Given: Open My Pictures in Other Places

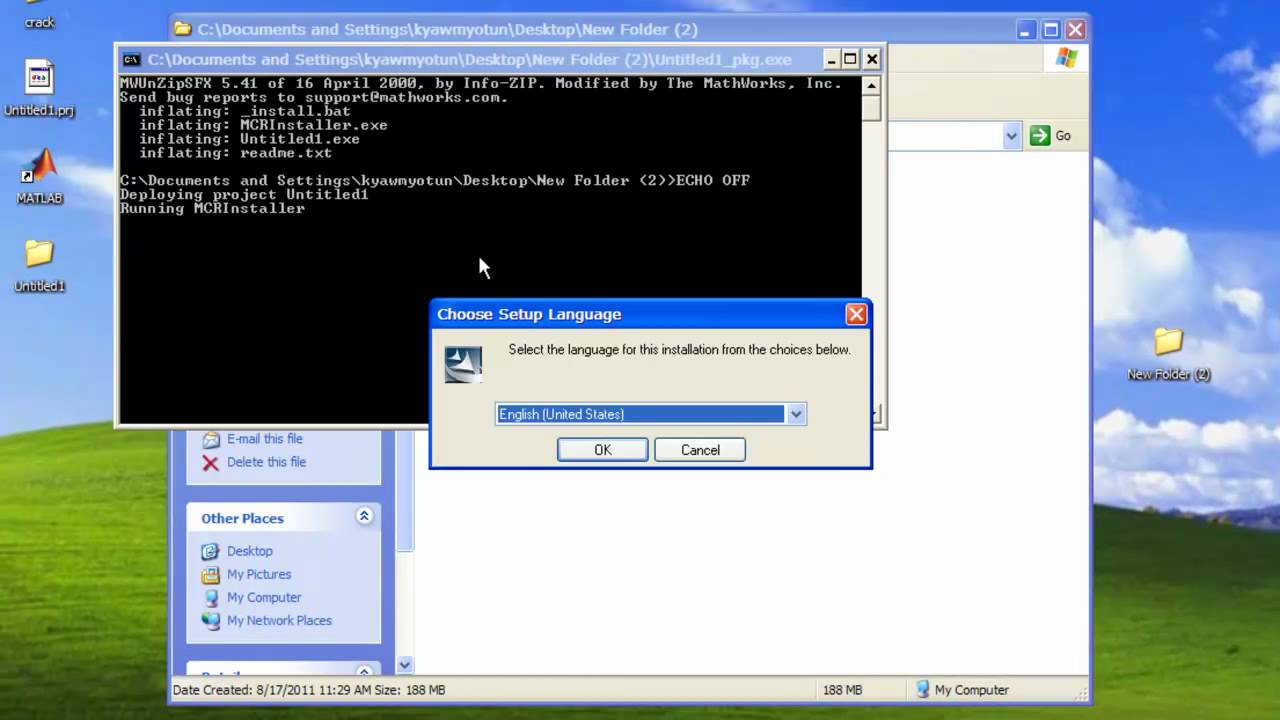Looking at the screenshot, I should (x=259, y=574).
